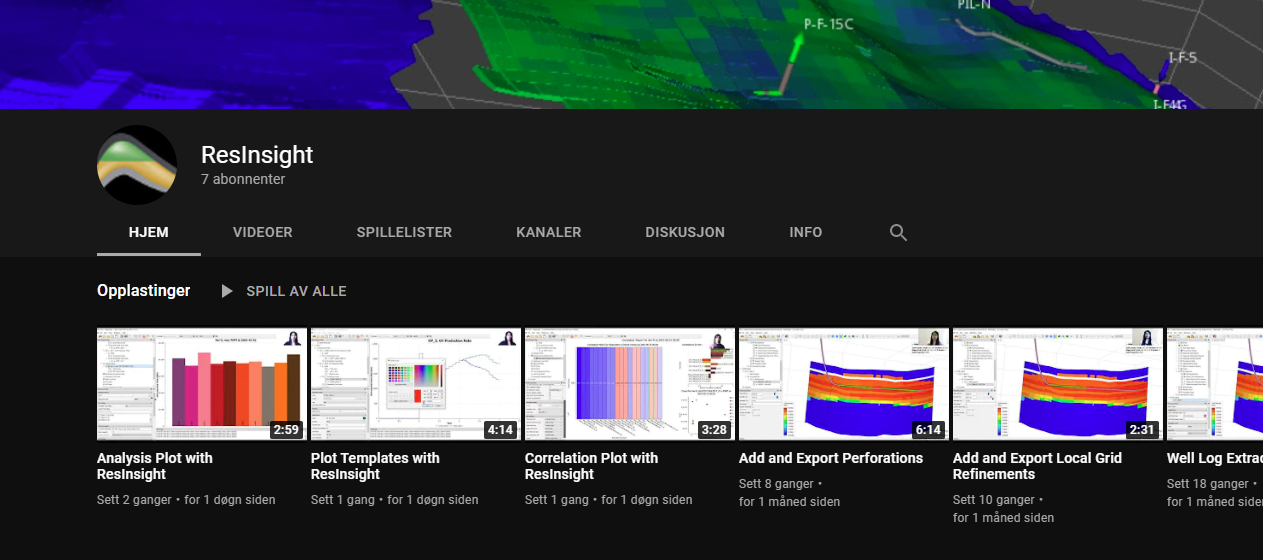Click the ResInsight channel avatar
Image resolution: width=1263 pixels, height=560 pixels.
click(137, 165)
